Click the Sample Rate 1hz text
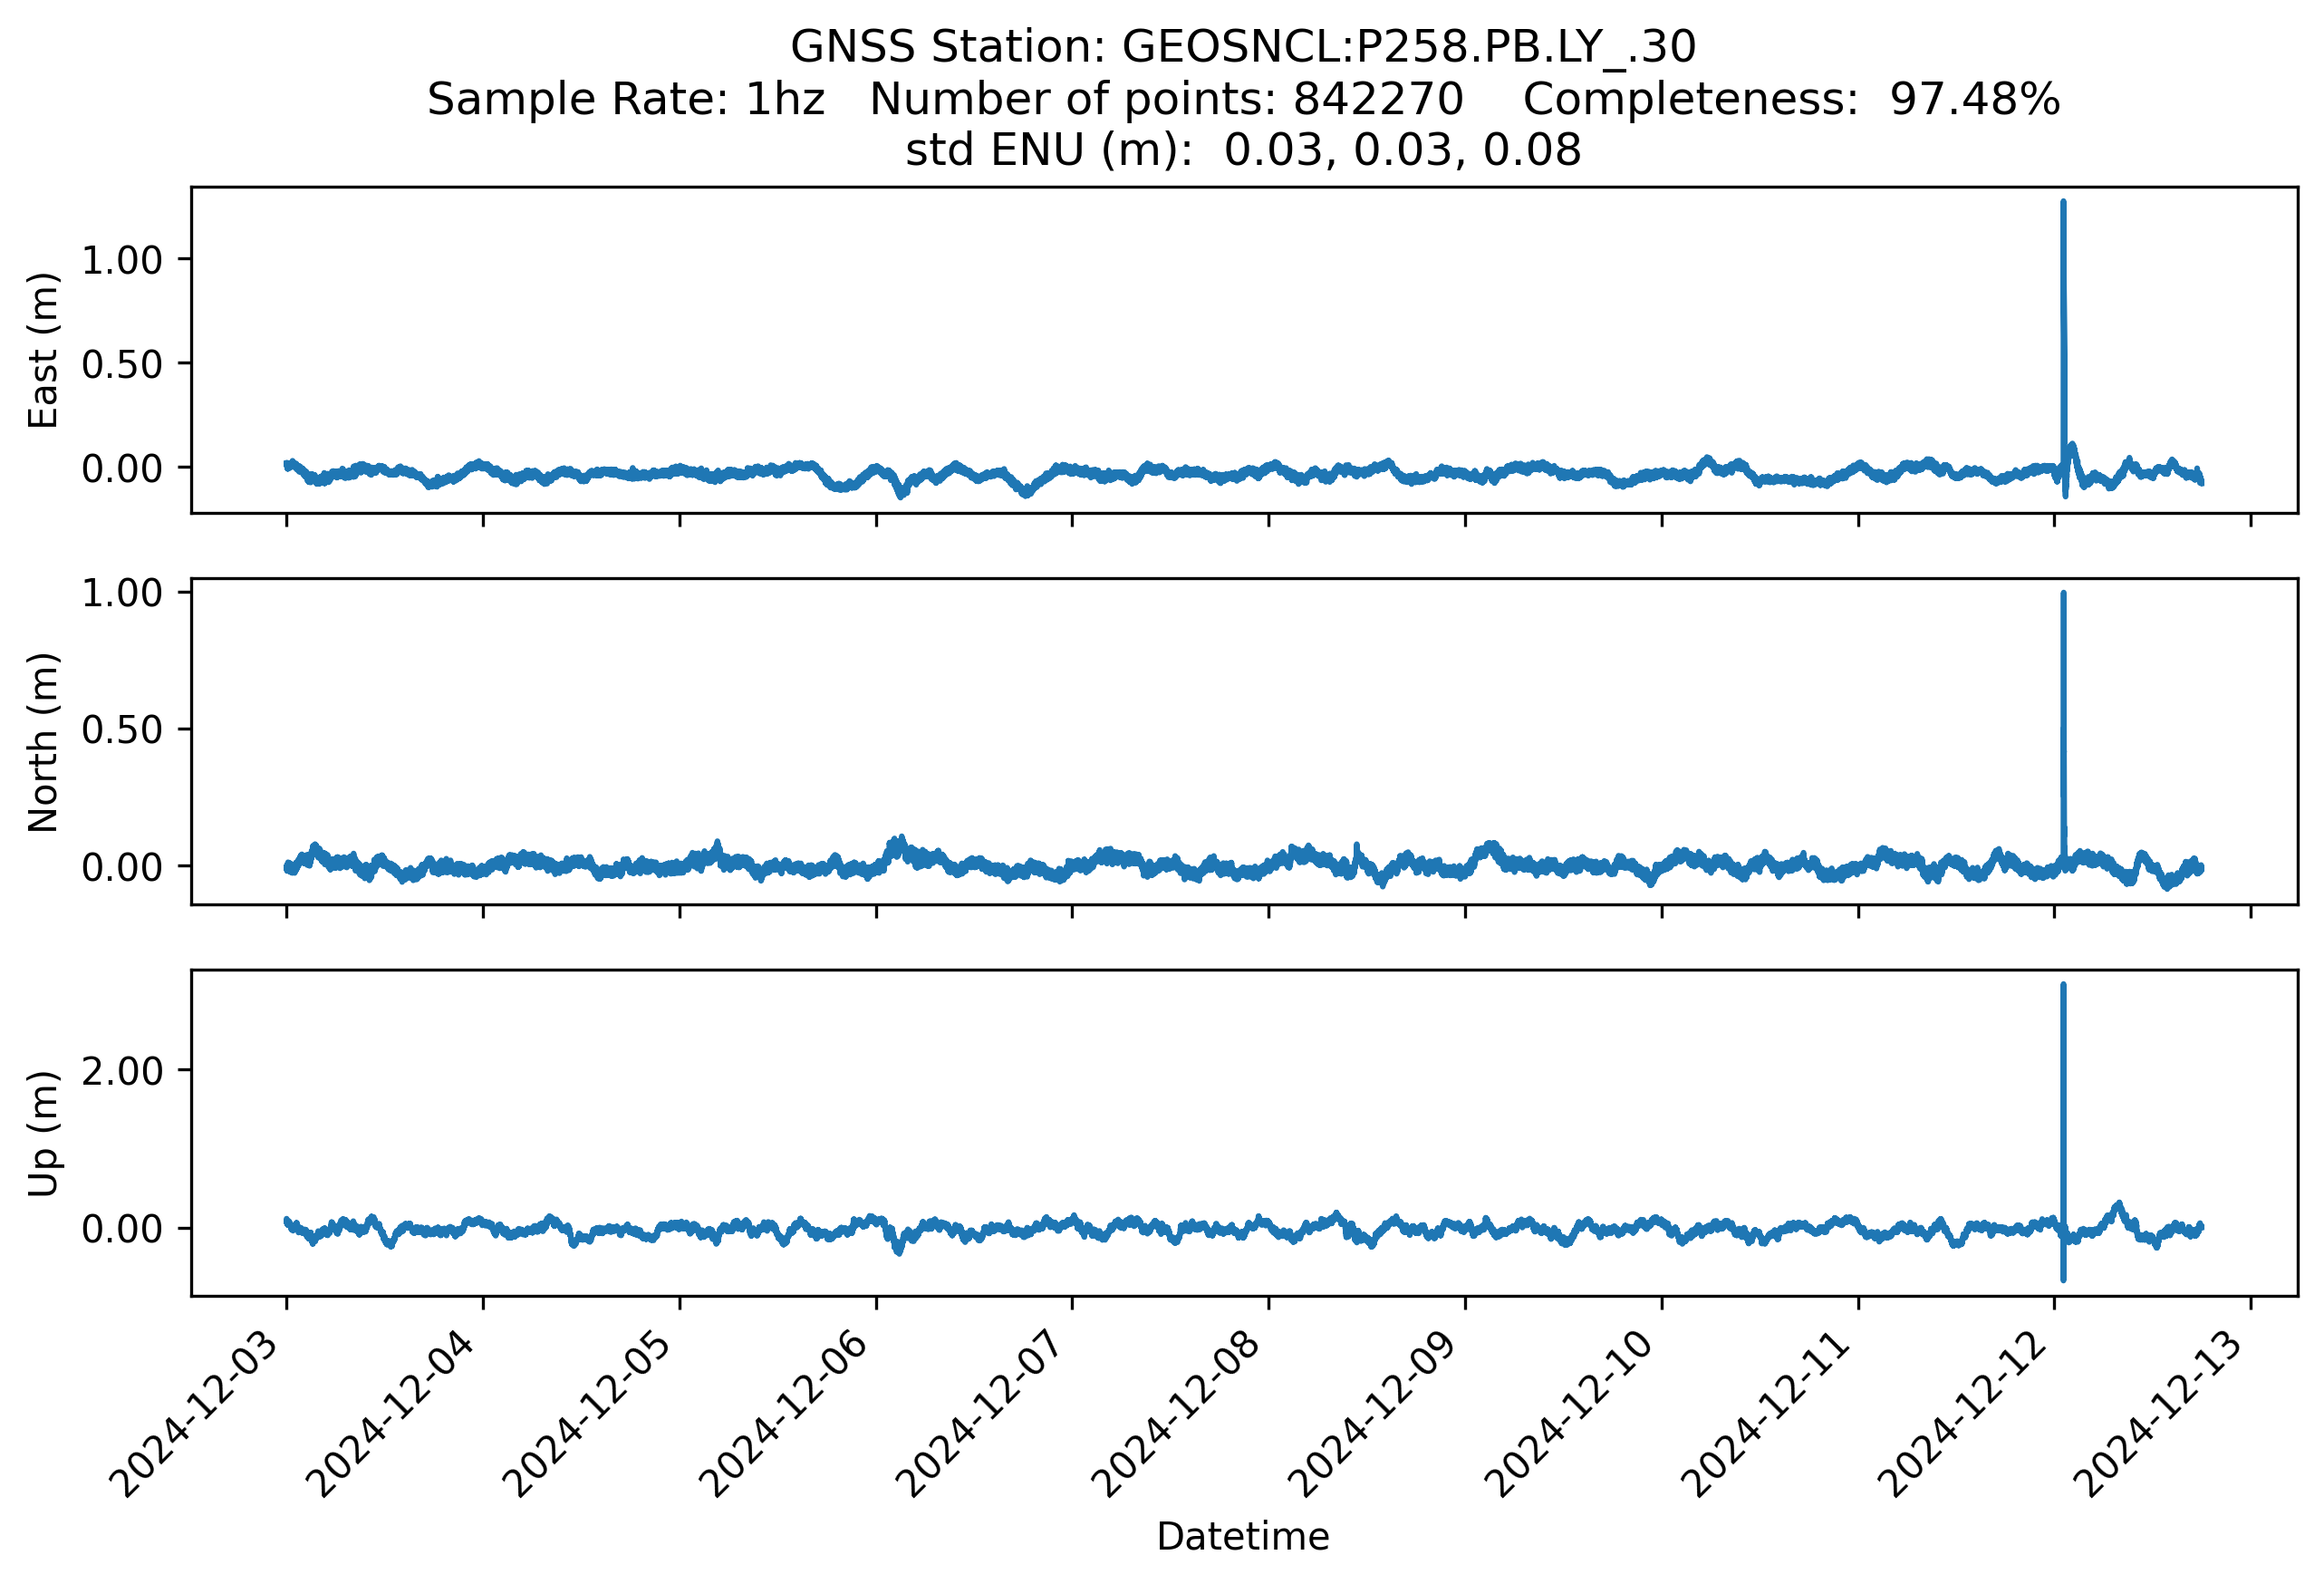 626,99
